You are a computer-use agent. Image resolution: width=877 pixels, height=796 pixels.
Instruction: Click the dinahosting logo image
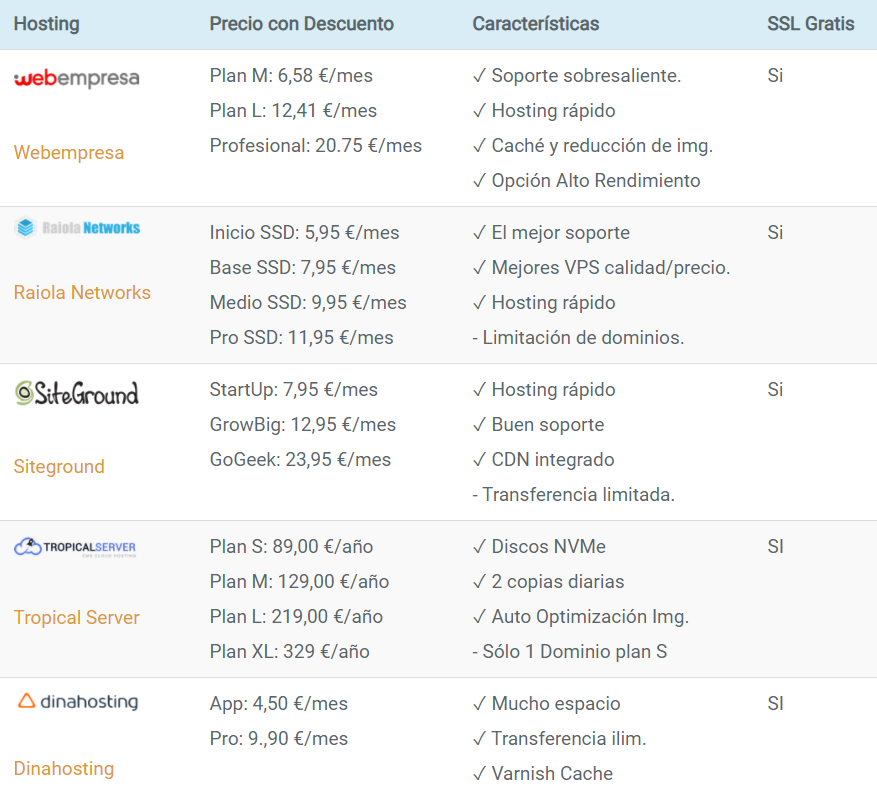pyautogui.click(x=77, y=701)
